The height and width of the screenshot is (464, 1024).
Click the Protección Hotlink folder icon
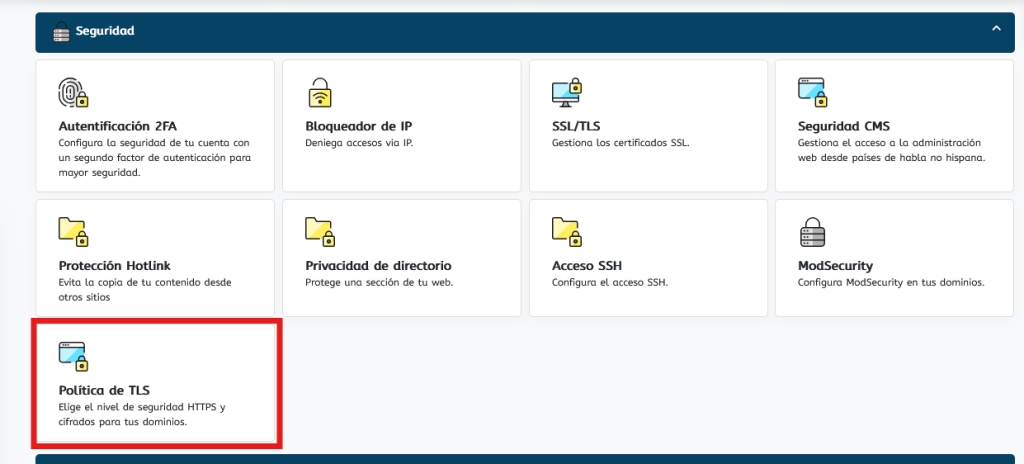pos(73,231)
